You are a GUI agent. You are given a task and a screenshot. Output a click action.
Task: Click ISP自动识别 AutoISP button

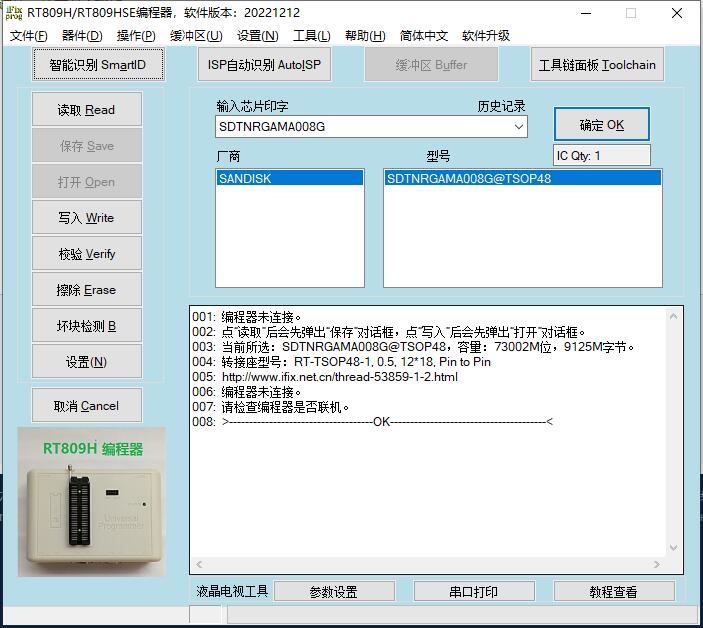[265, 65]
